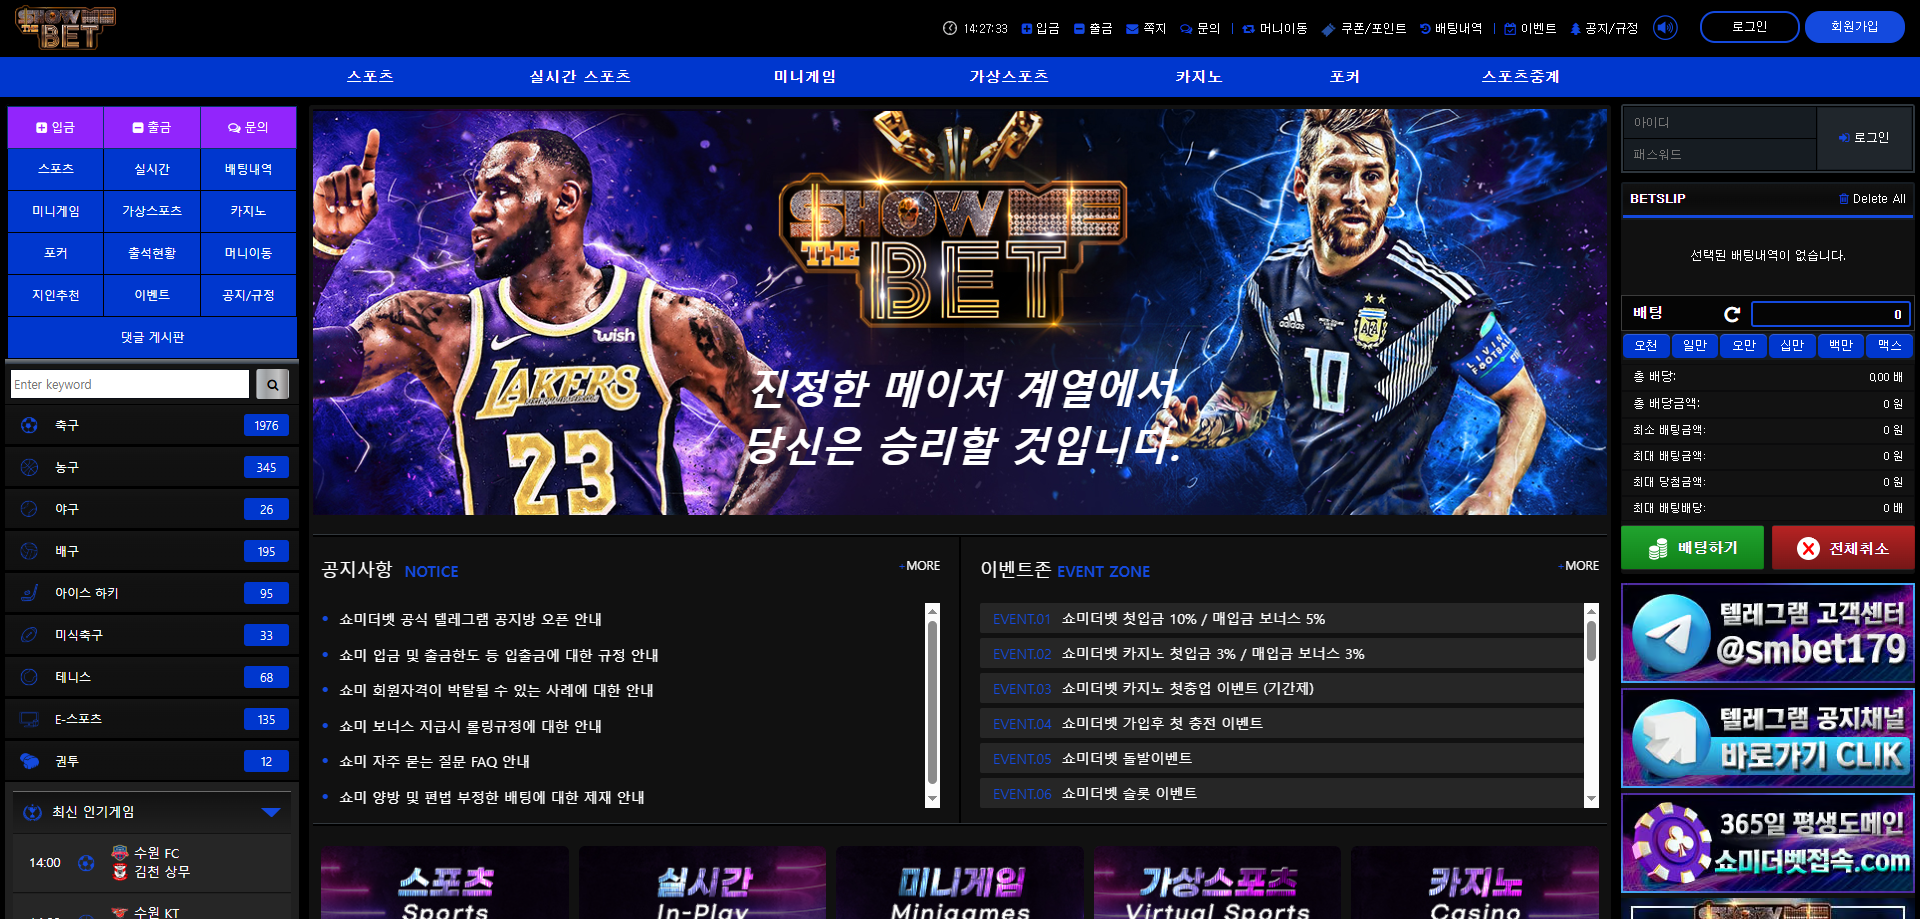This screenshot has width=1920, height=919.
Task: Open the 스포츠중계 navigation tab
Action: 1521,77
